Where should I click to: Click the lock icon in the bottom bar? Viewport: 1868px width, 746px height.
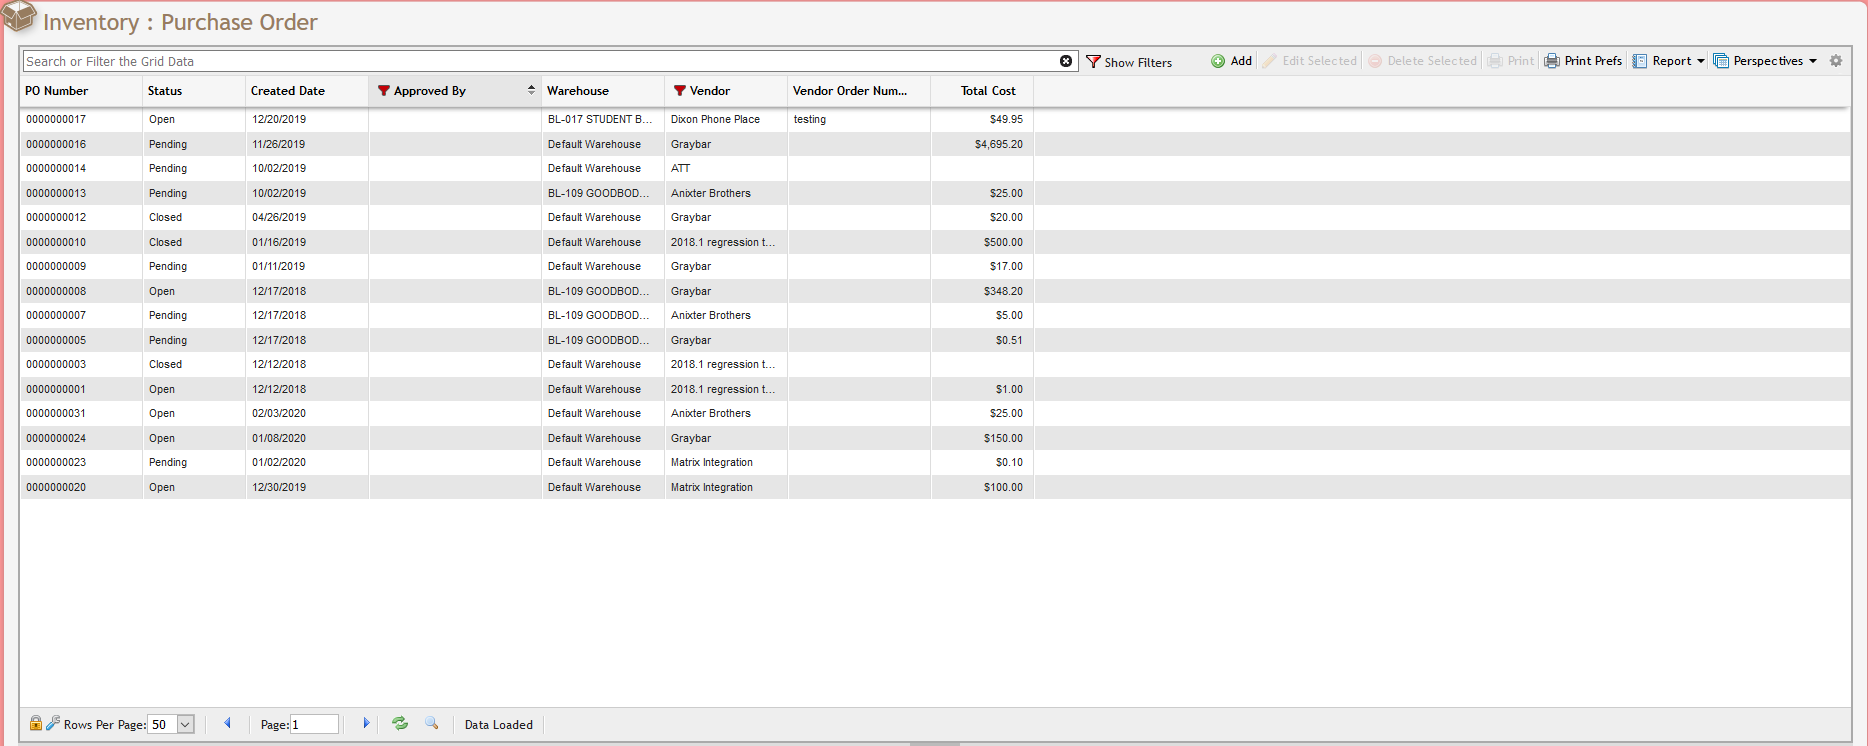tap(35, 723)
